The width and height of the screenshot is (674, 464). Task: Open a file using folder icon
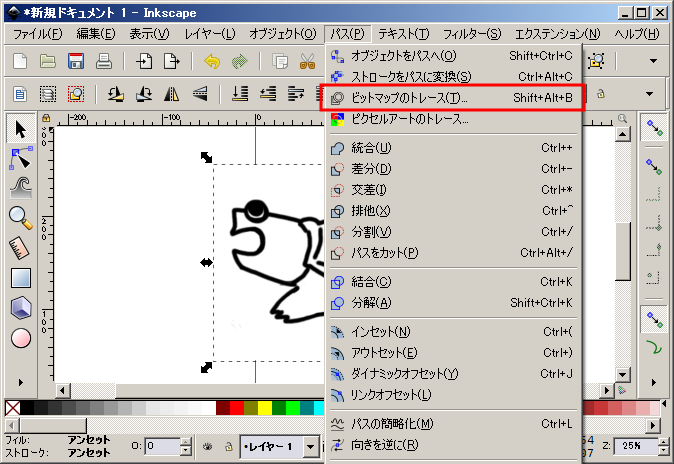point(48,61)
